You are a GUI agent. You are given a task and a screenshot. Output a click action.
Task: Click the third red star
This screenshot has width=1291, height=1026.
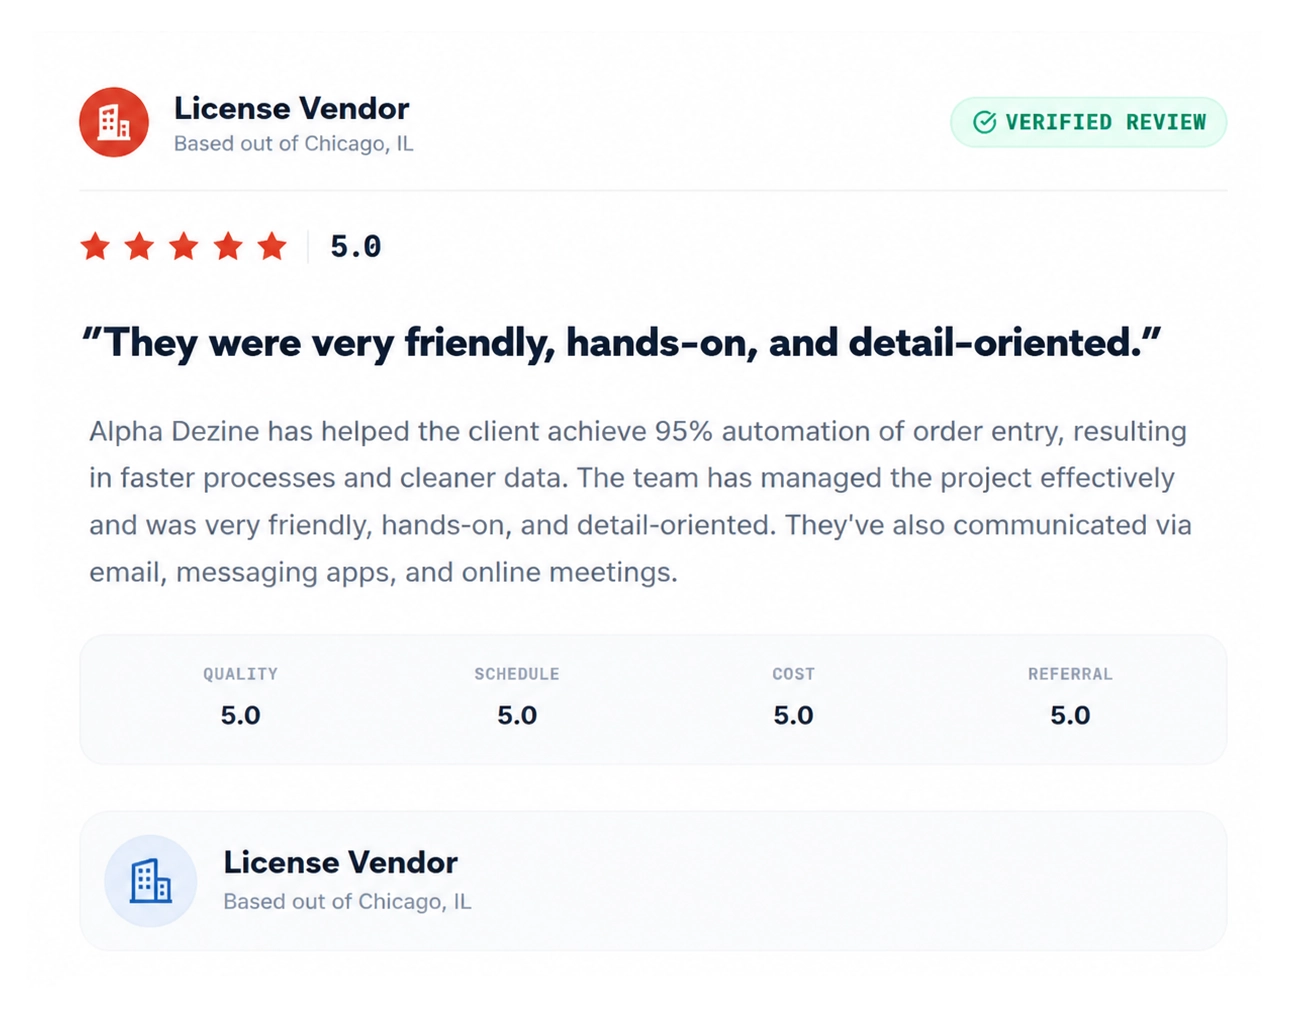(184, 246)
